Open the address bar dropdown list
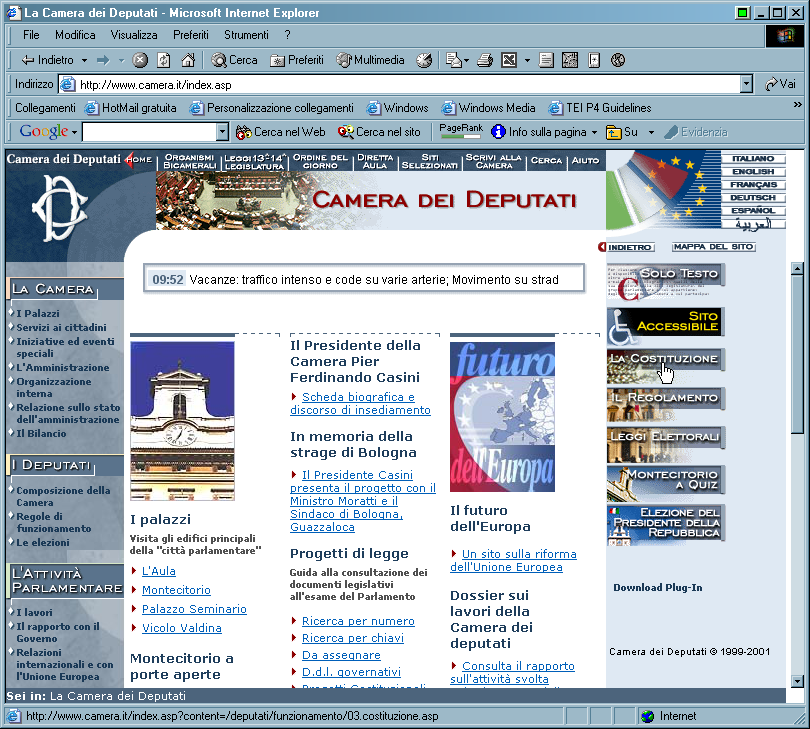 point(746,84)
